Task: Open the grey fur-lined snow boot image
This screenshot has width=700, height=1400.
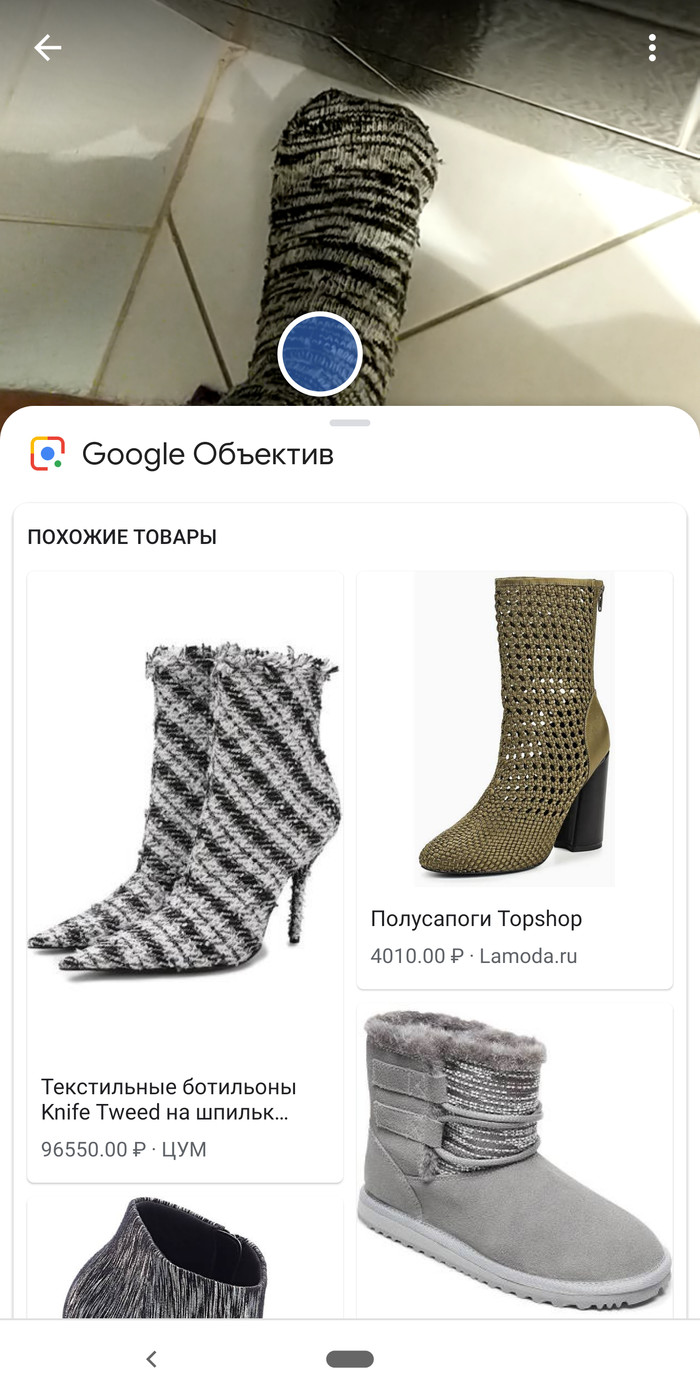Action: tap(514, 1162)
